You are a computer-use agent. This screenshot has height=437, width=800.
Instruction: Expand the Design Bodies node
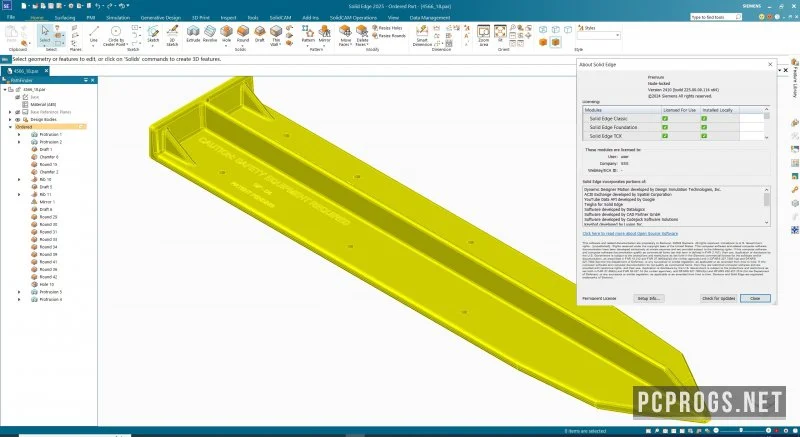(x=10, y=119)
